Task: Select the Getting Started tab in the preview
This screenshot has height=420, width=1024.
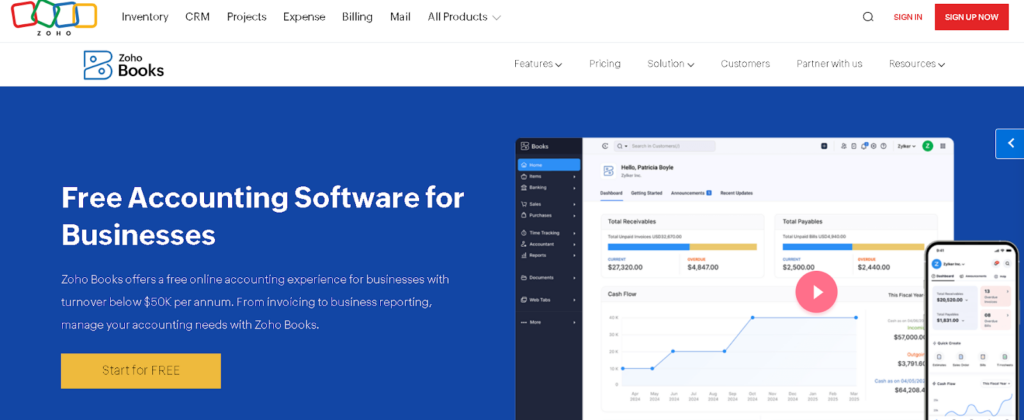Action: click(x=646, y=193)
